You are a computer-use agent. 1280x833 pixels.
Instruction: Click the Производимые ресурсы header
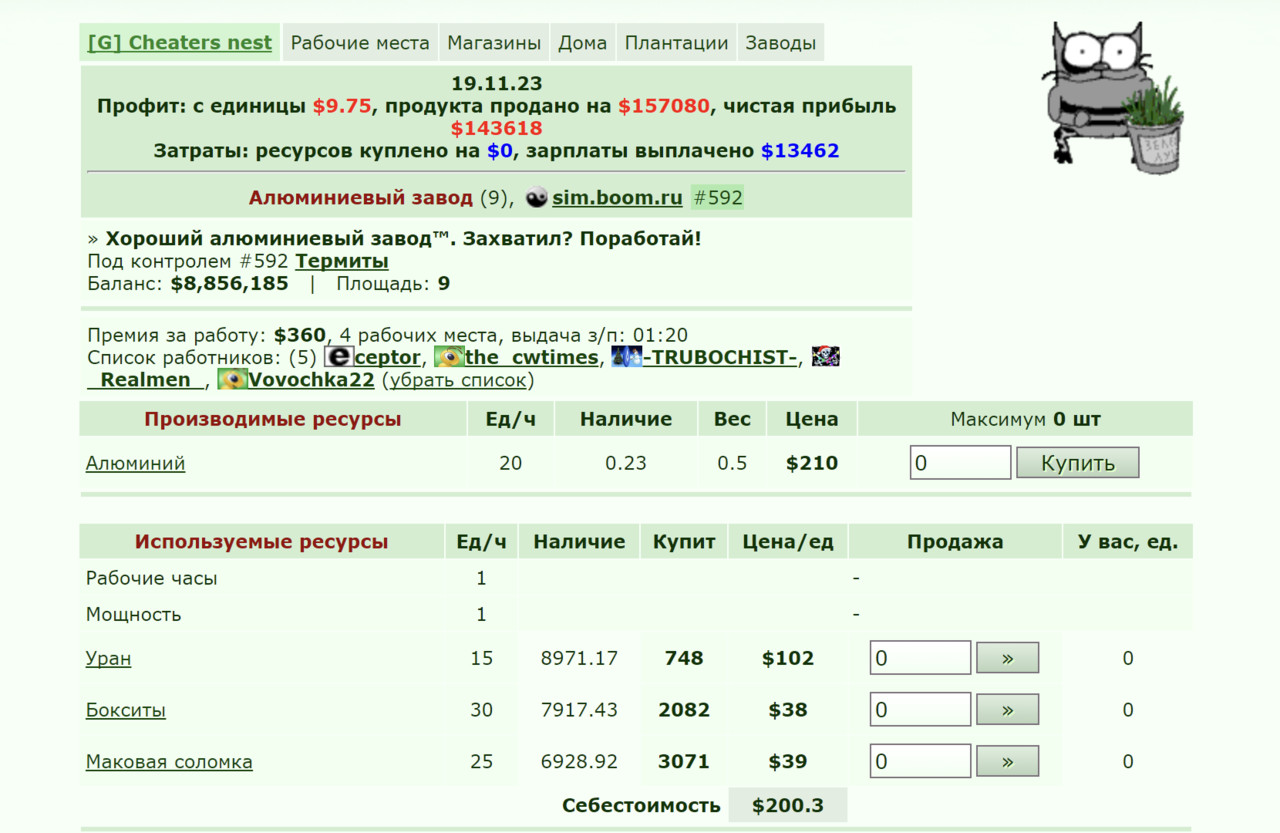click(273, 420)
